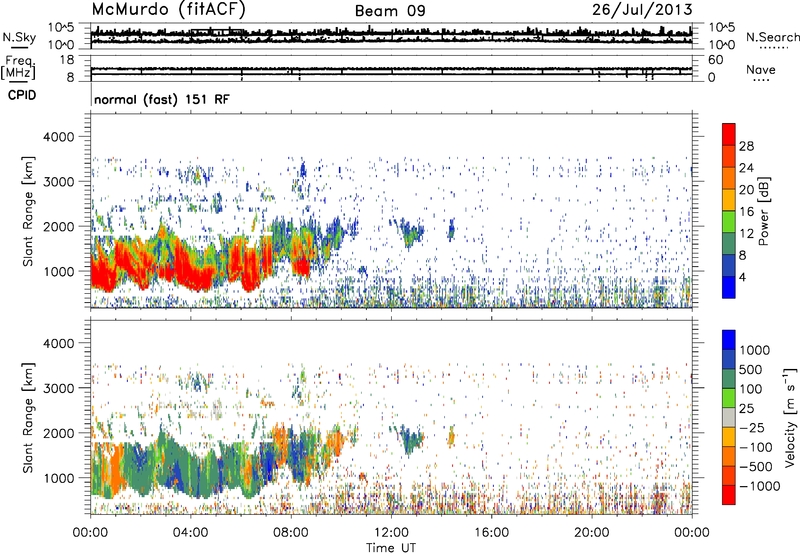Click the Slant Range title of power panel

pyautogui.click(x=28, y=211)
